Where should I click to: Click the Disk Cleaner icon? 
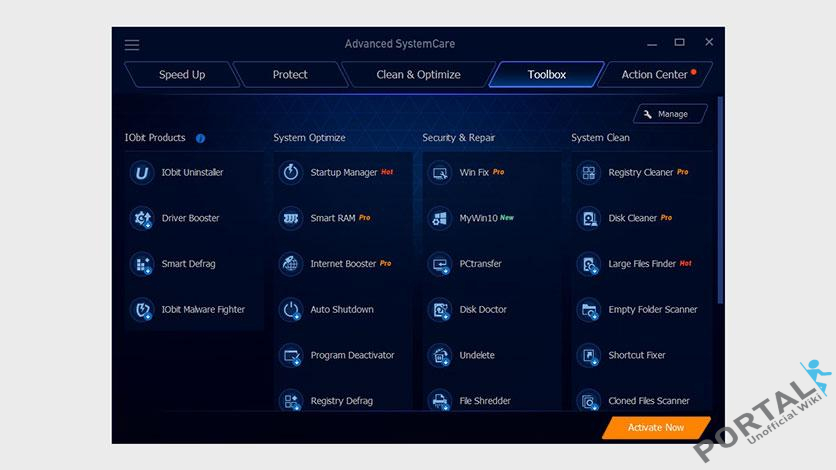[x=589, y=218]
